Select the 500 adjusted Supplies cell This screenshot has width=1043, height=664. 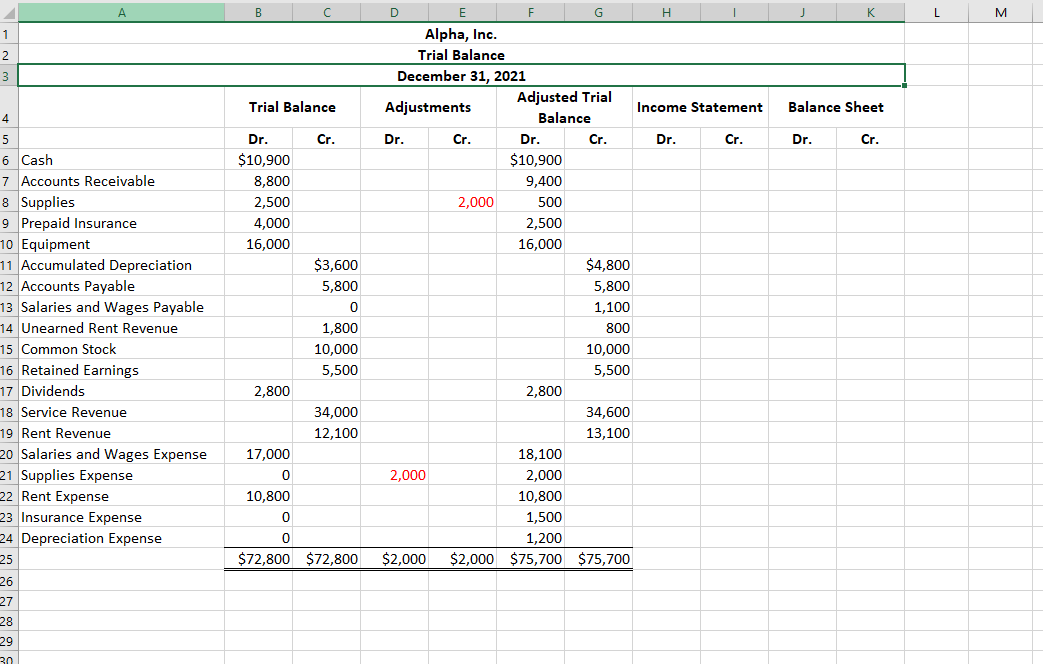tap(530, 202)
